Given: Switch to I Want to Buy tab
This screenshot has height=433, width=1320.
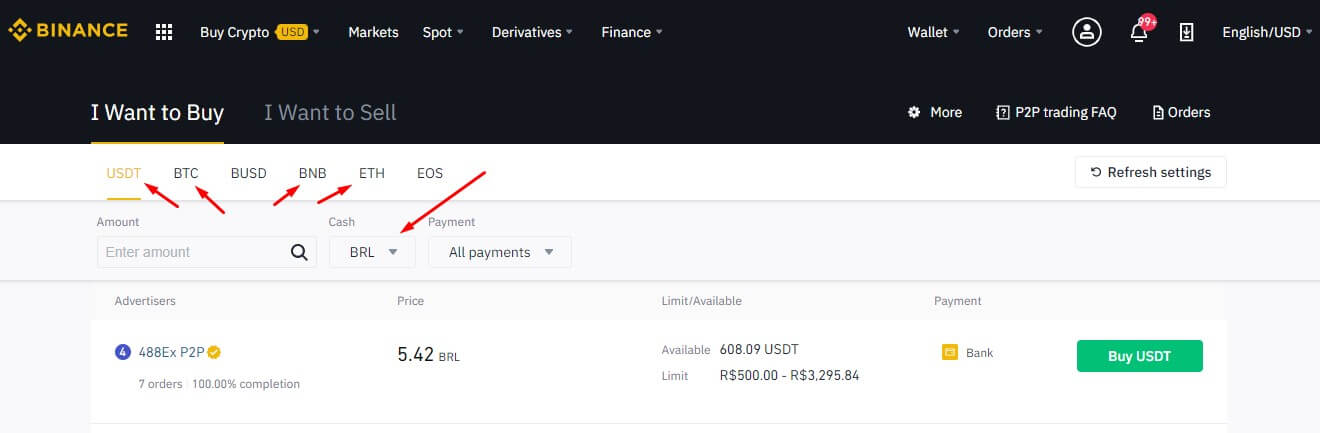Looking at the screenshot, I should point(157,112).
